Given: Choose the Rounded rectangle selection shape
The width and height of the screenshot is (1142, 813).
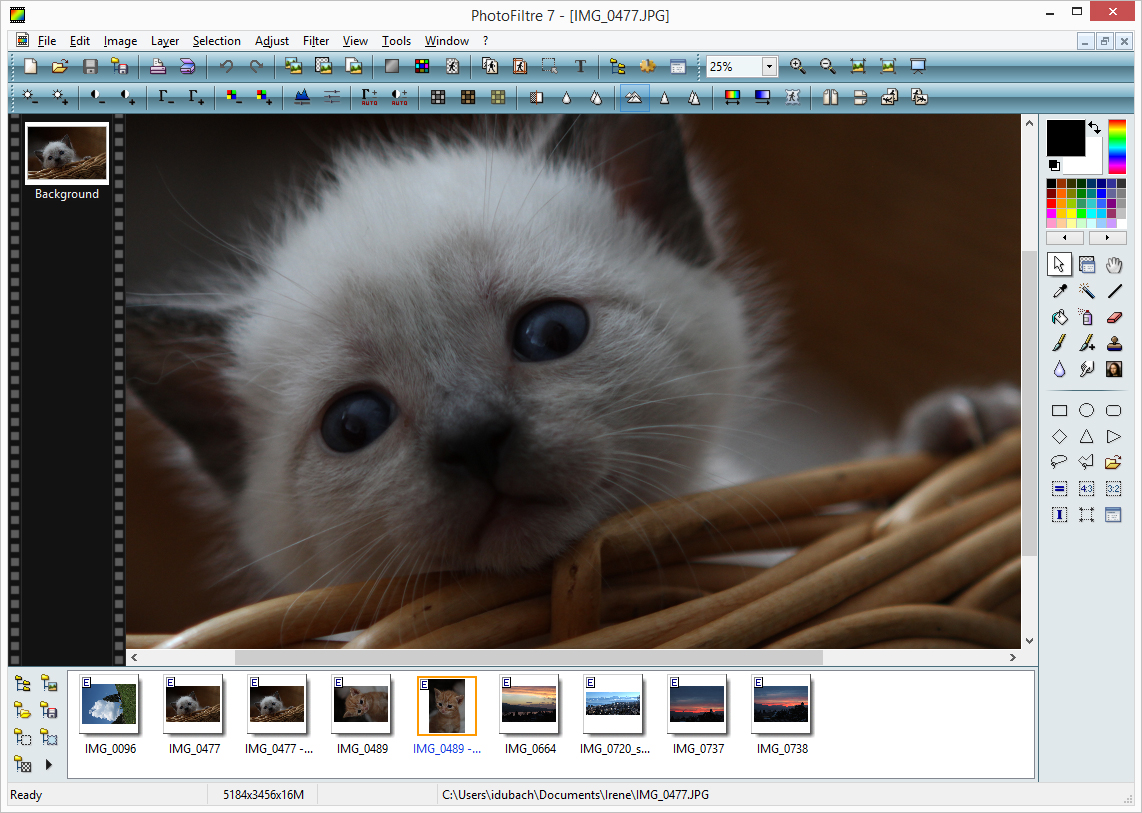Looking at the screenshot, I should [1114, 411].
